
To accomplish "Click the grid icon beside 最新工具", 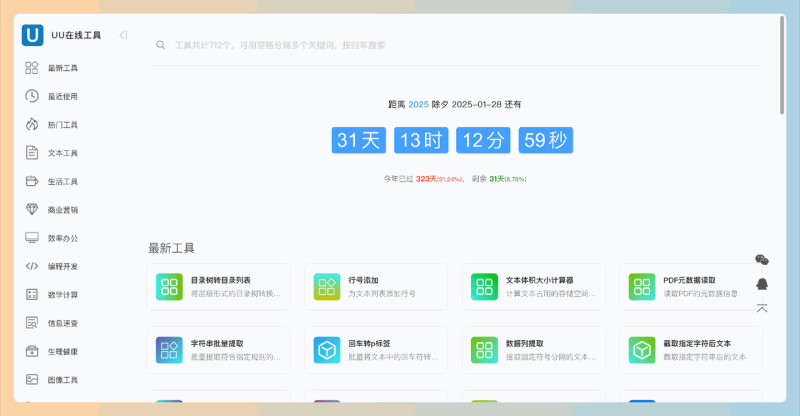I will (32, 67).
